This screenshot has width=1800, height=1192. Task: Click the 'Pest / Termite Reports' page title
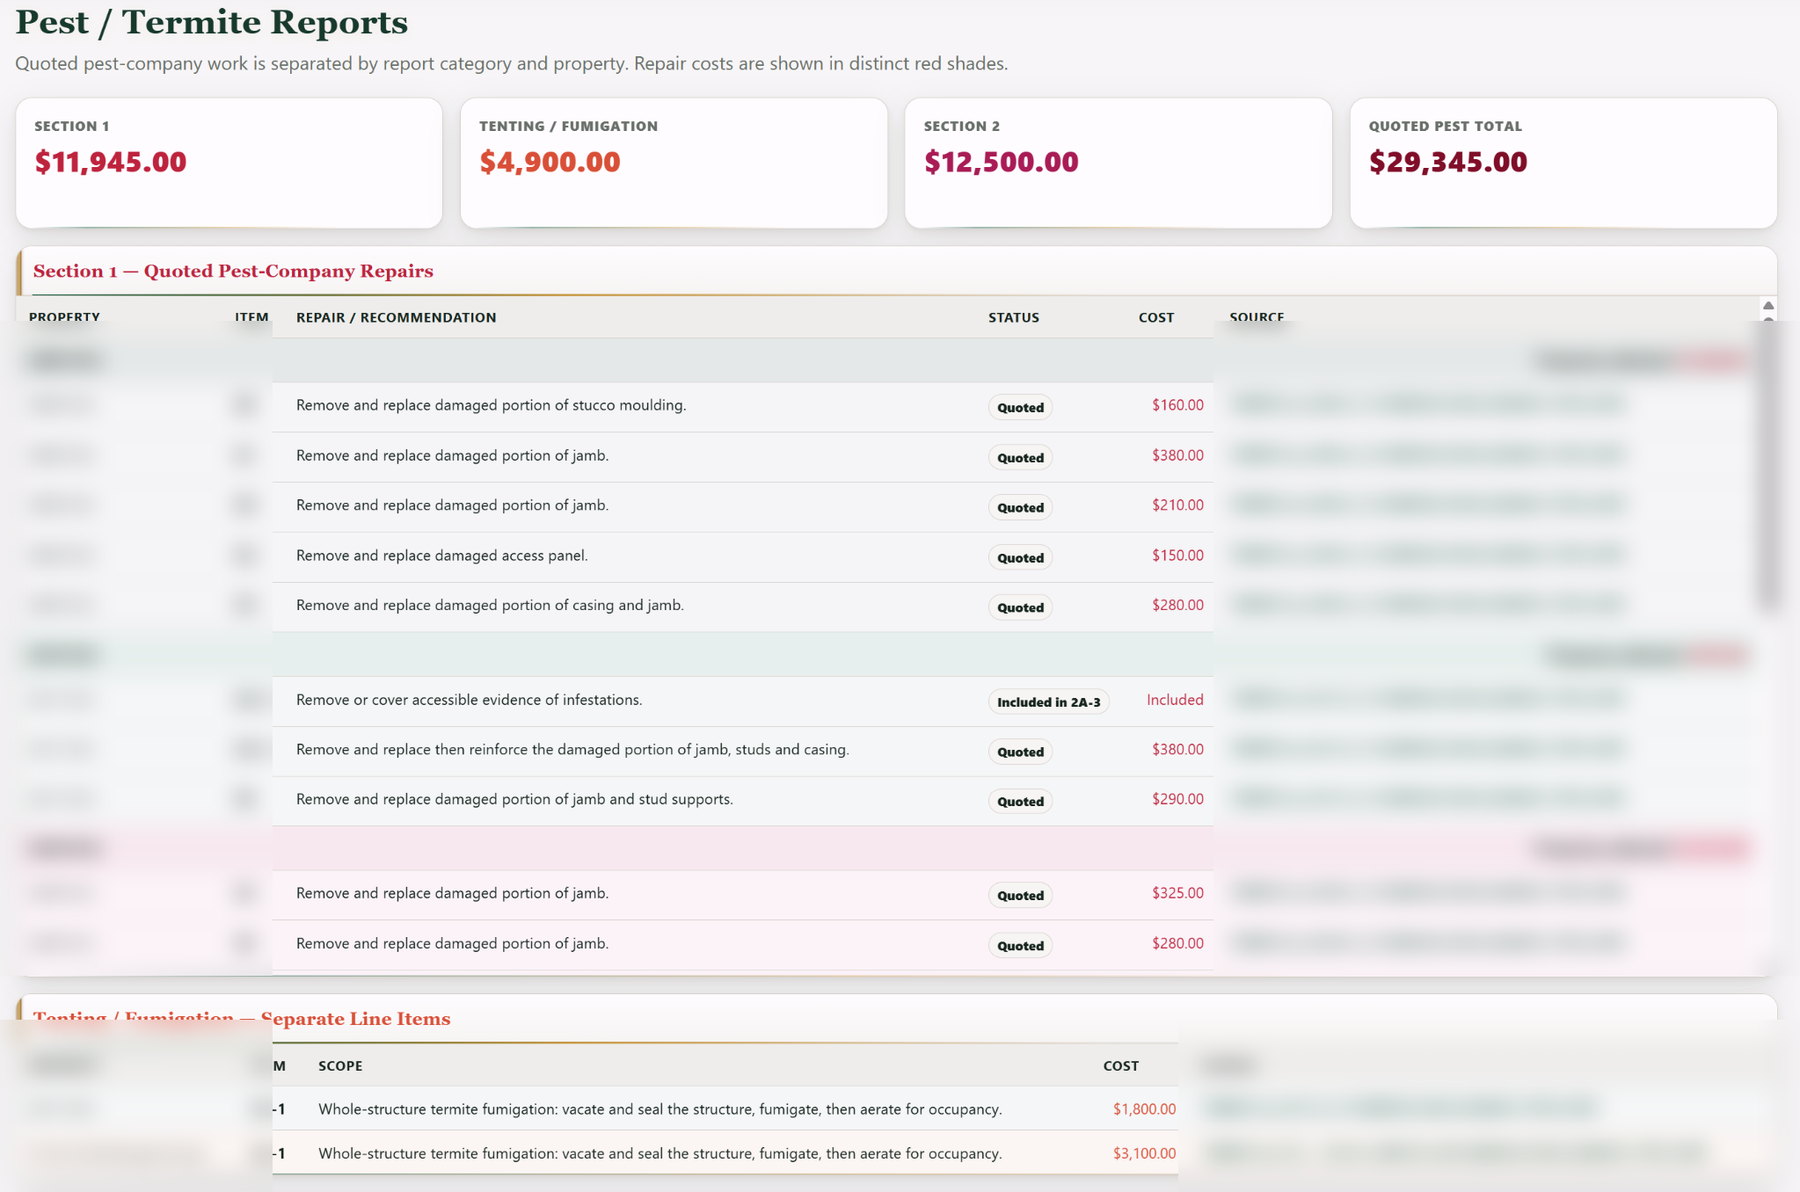pyautogui.click(x=212, y=22)
